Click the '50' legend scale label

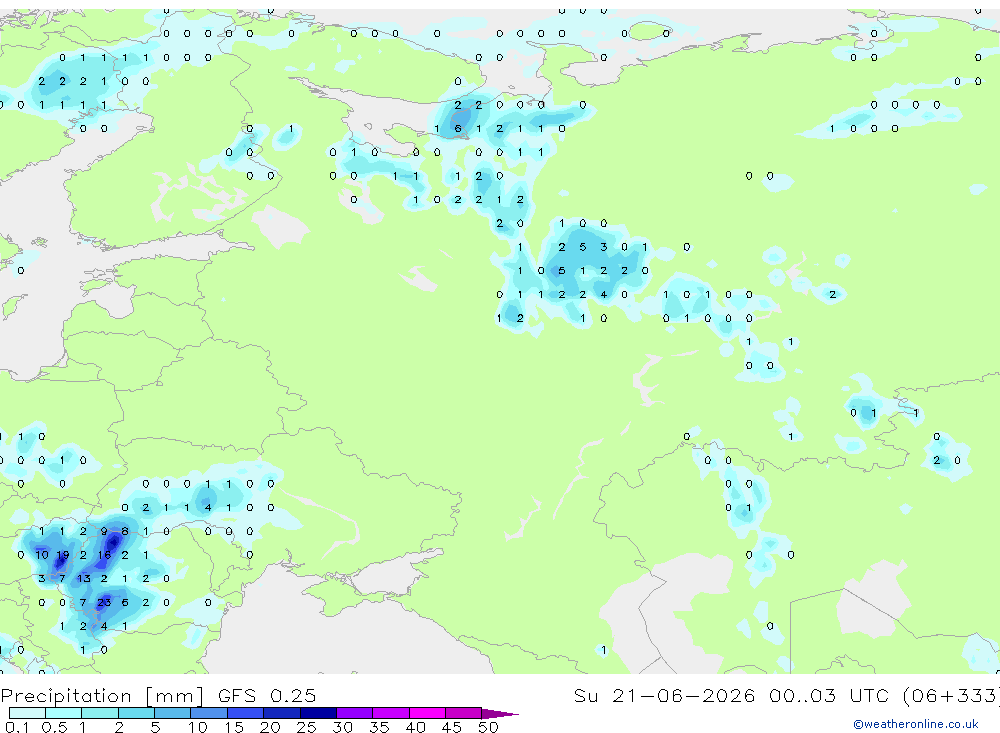point(488,727)
